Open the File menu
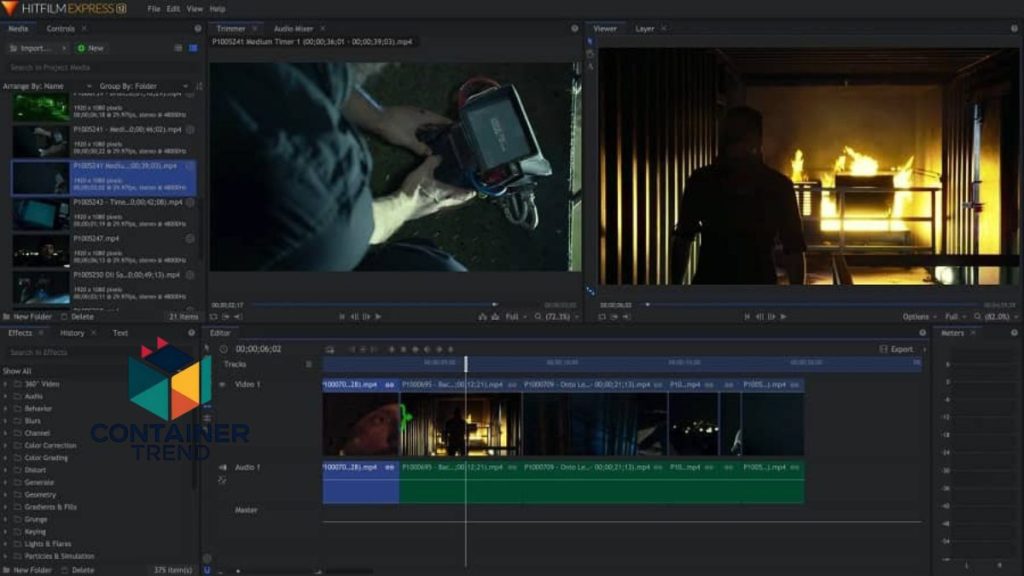Viewport: 1024px width, 576px height. click(153, 9)
